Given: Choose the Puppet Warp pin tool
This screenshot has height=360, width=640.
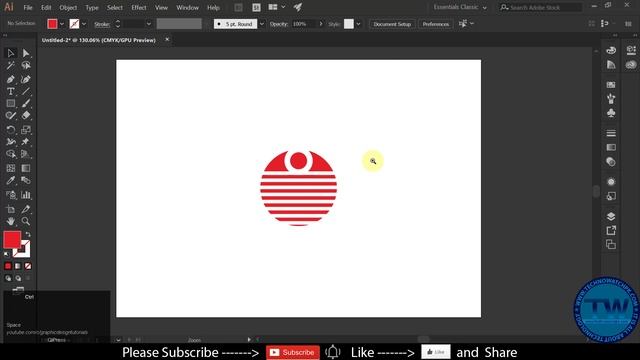Looking at the screenshot, I should (x=26, y=142).
